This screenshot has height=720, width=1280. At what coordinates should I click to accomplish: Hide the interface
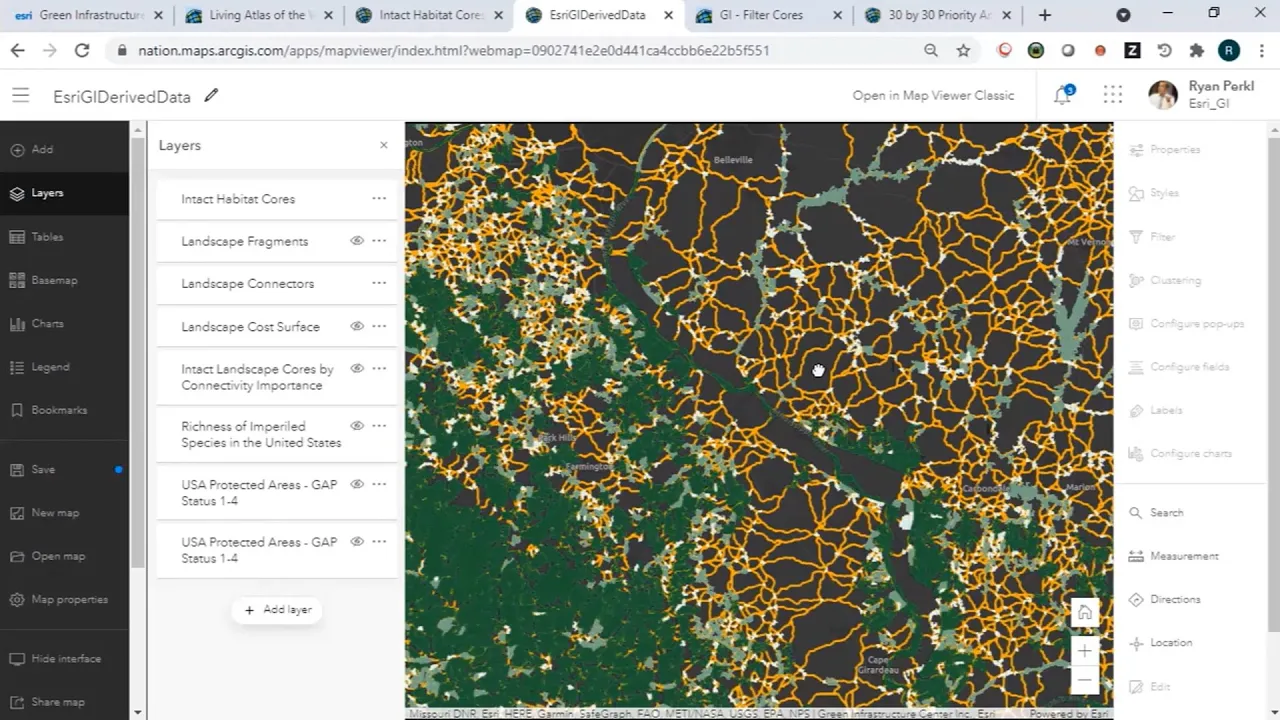[x=55, y=659]
